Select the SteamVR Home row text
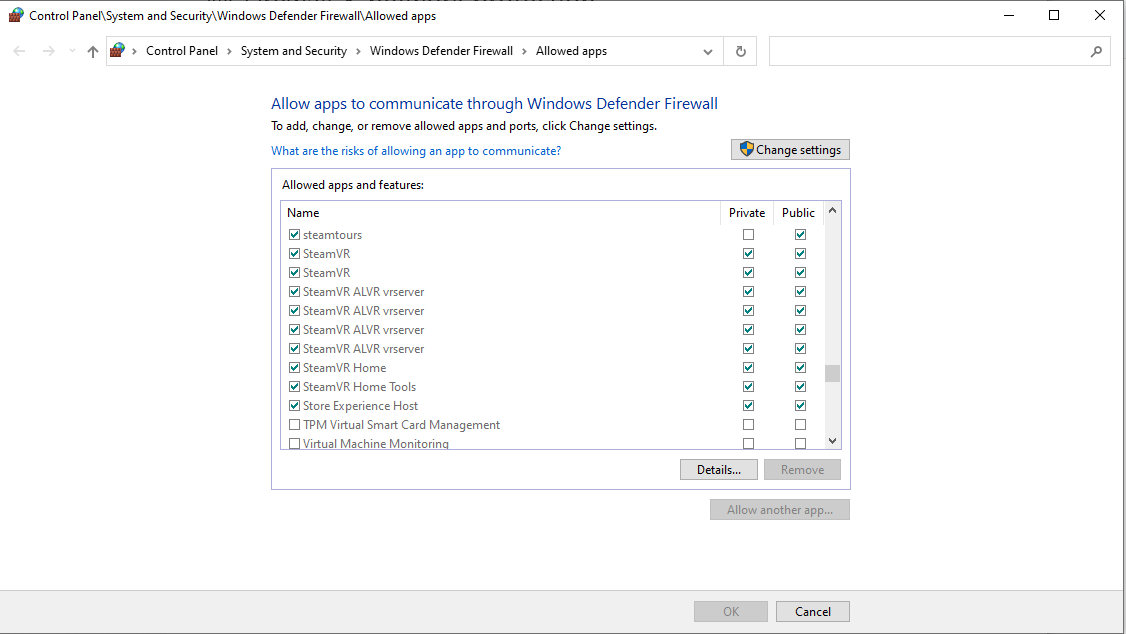 (345, 368)
